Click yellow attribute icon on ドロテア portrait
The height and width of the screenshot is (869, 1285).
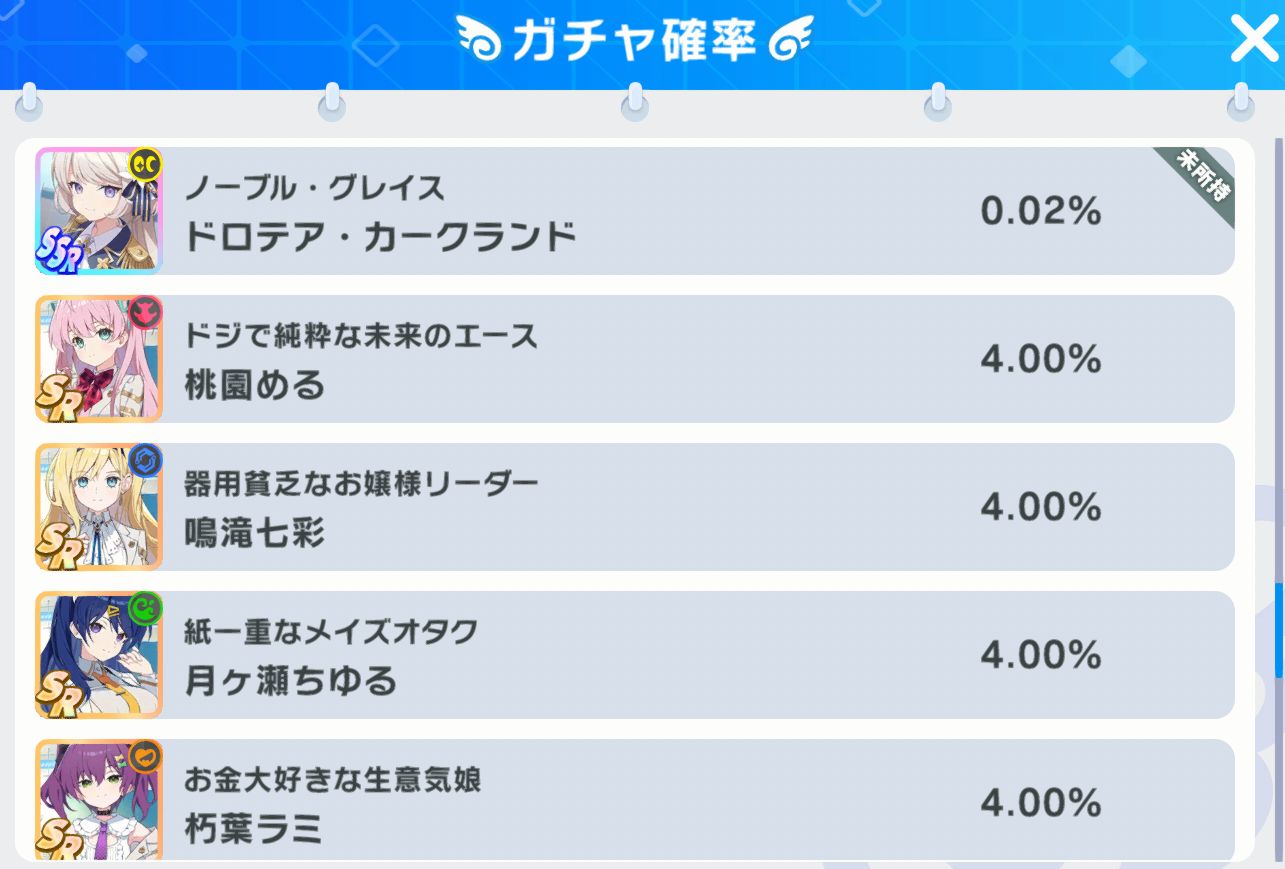[145, 164]
